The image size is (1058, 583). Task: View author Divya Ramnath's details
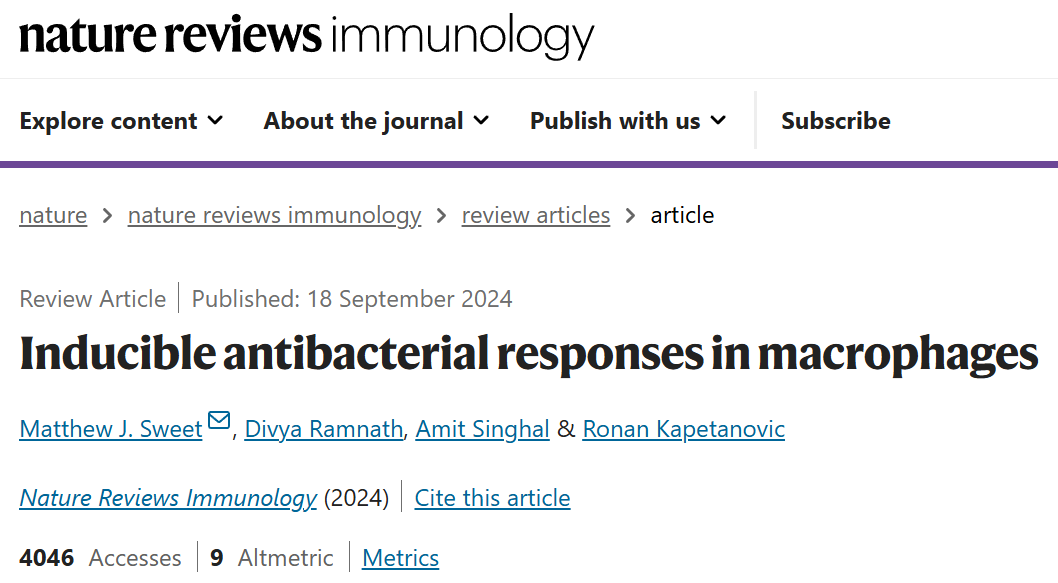324,429
